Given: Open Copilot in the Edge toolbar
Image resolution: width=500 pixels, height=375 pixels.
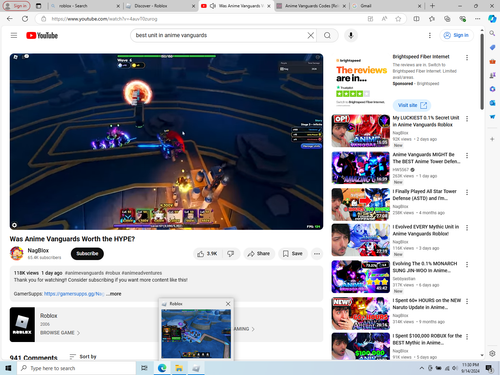Looking at the screenshot, I should click(492, 19).
